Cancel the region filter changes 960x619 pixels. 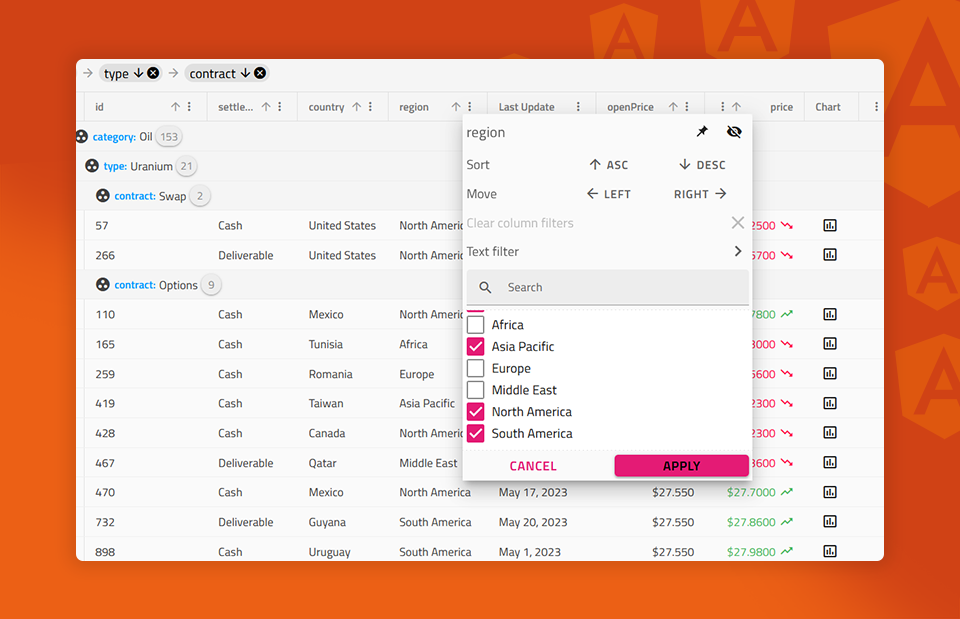(533, 465)
